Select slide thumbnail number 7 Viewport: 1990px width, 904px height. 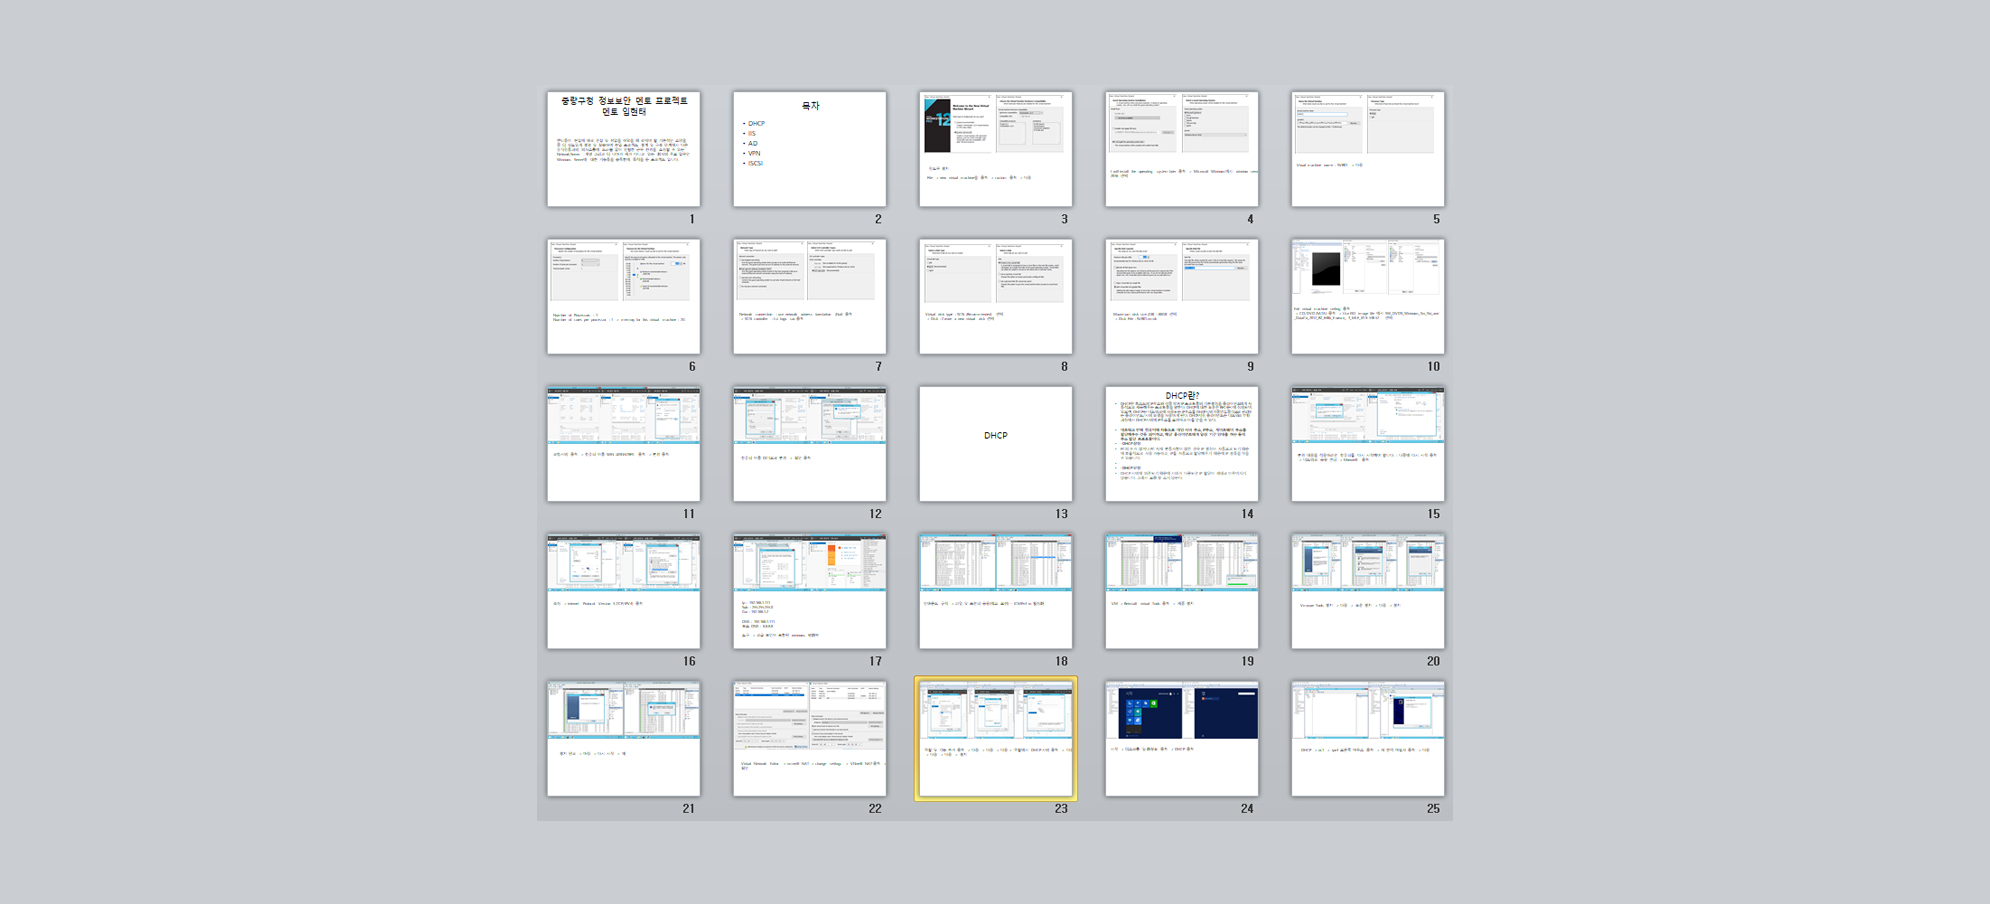coord(809,296)
